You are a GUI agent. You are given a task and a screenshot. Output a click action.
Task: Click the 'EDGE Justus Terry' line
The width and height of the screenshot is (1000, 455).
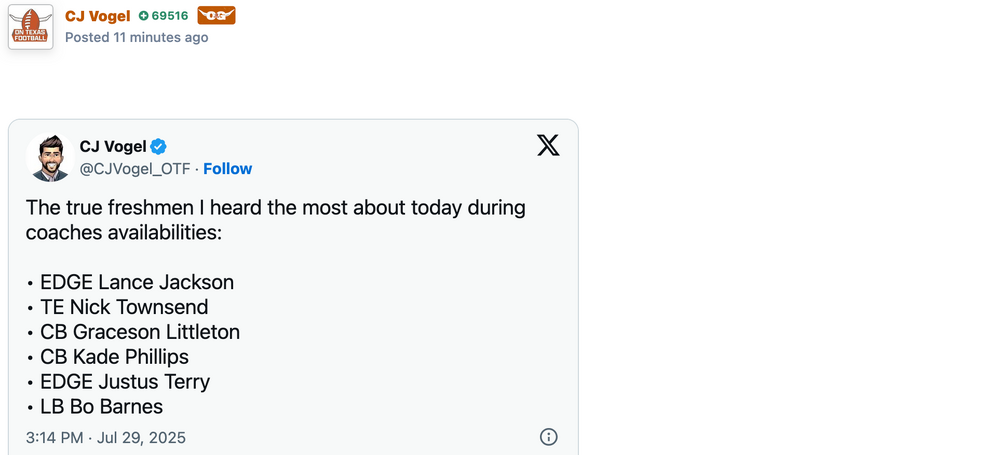(x=124, y=382)
